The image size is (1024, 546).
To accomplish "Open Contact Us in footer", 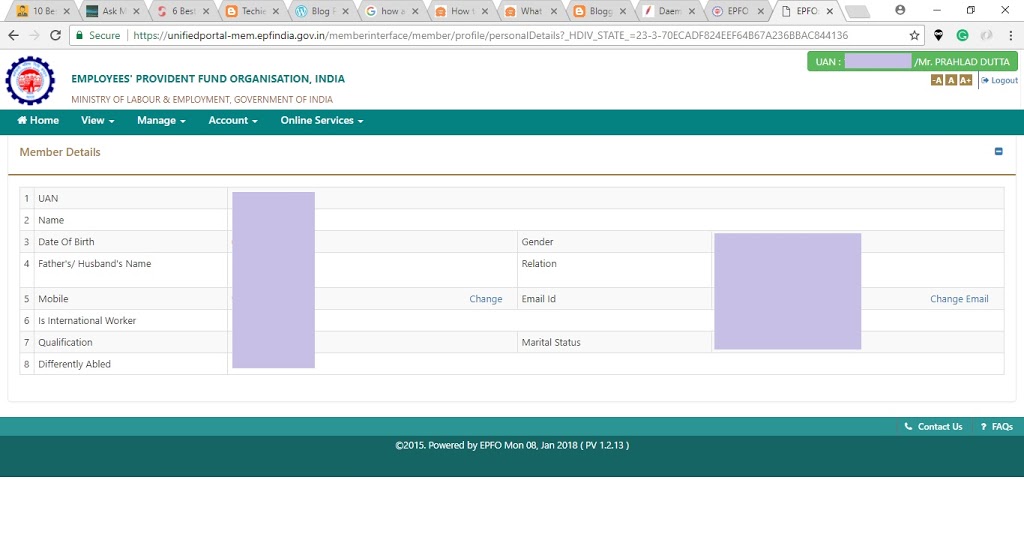I will 933,426.
